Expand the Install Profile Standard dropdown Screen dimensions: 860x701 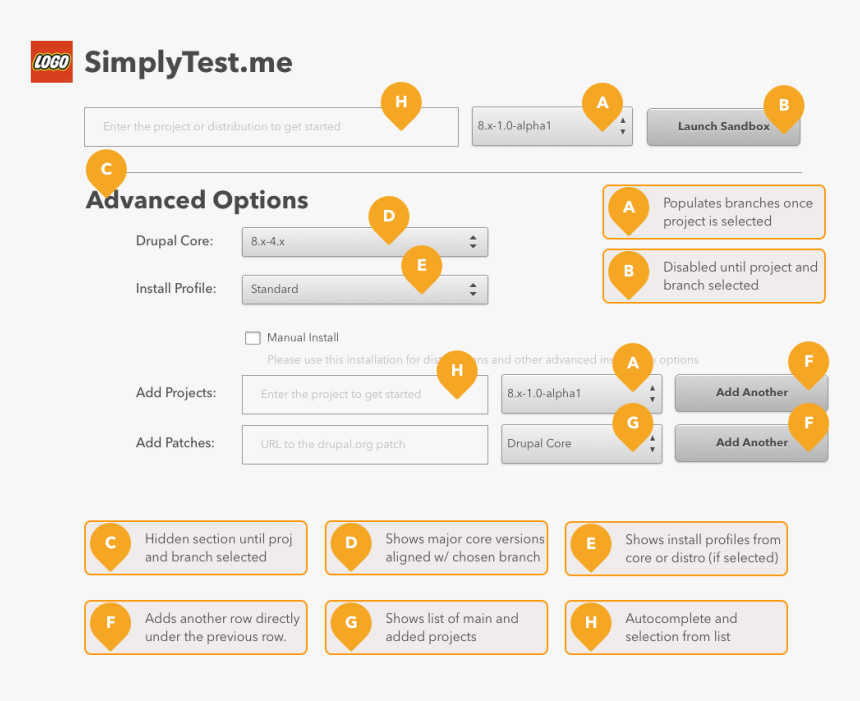coord(364,289)
